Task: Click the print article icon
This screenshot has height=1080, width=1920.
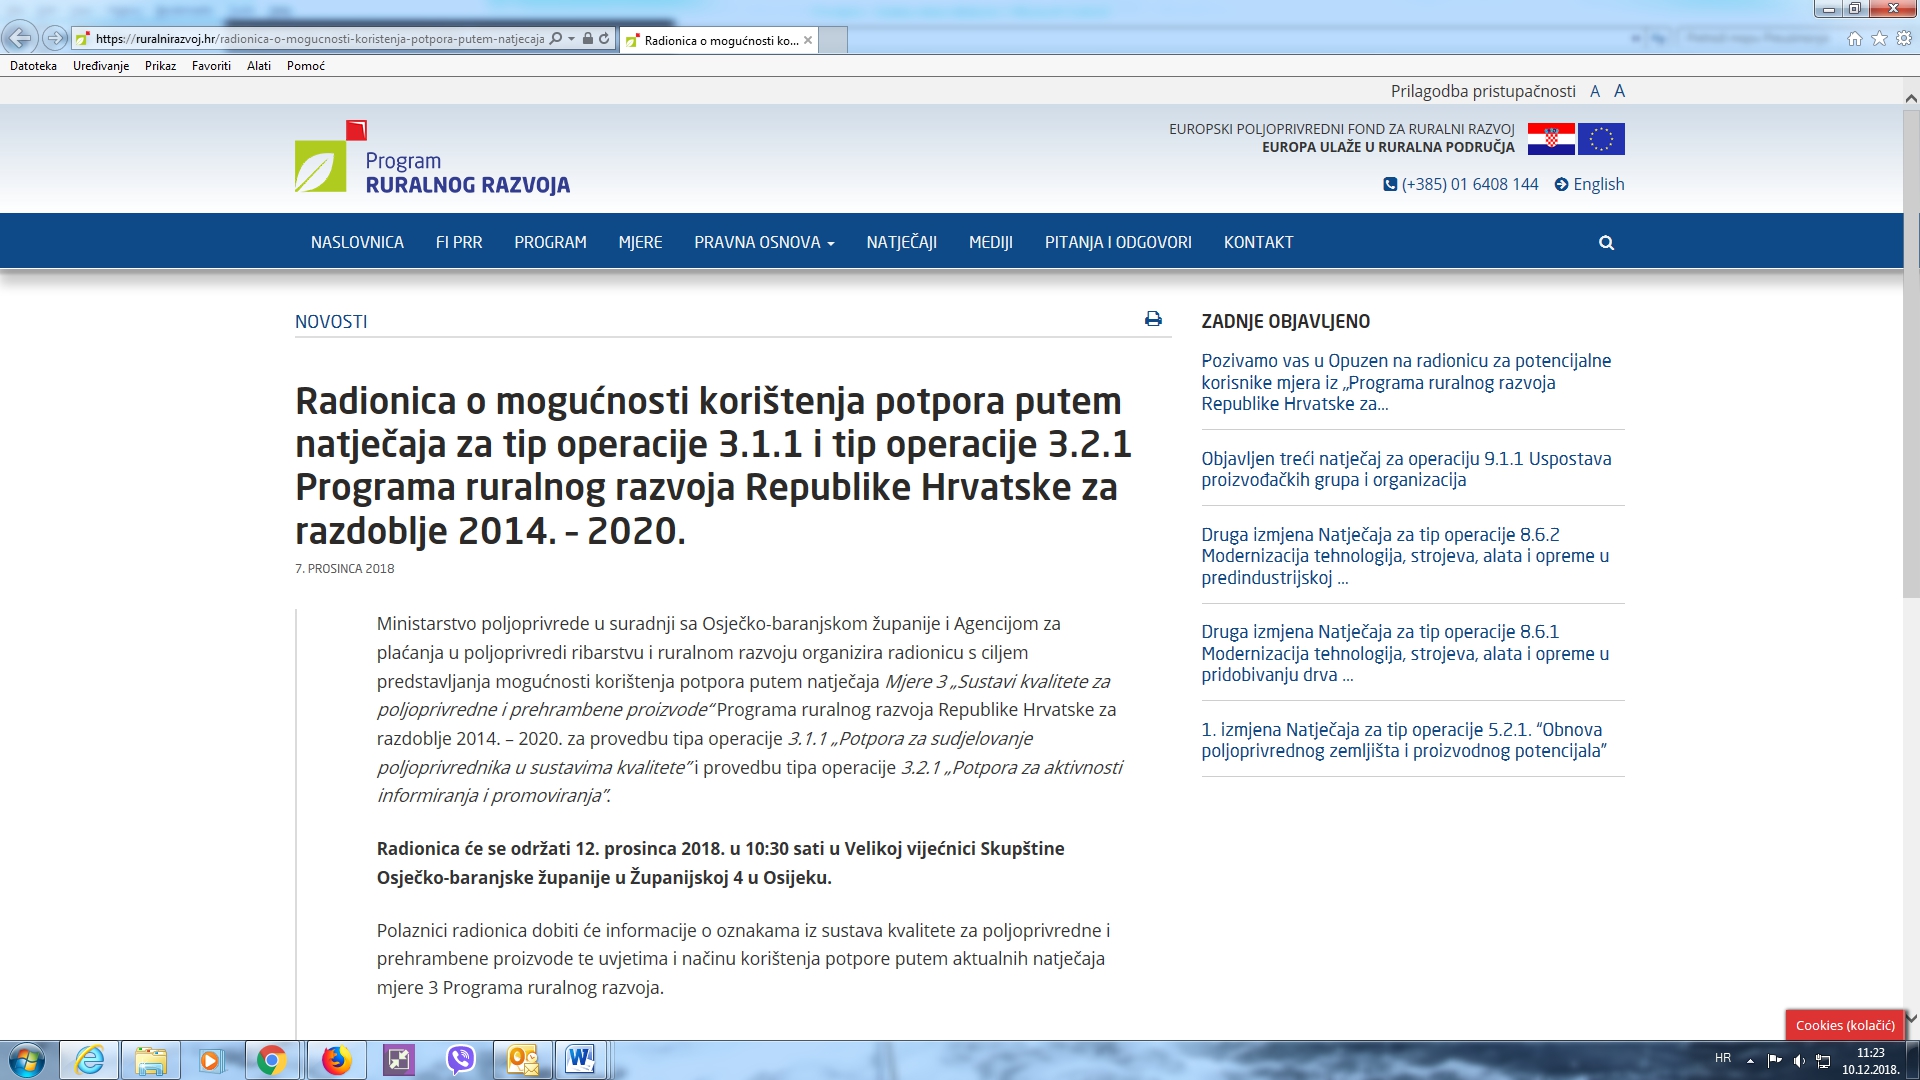Action: point(1153,319)
